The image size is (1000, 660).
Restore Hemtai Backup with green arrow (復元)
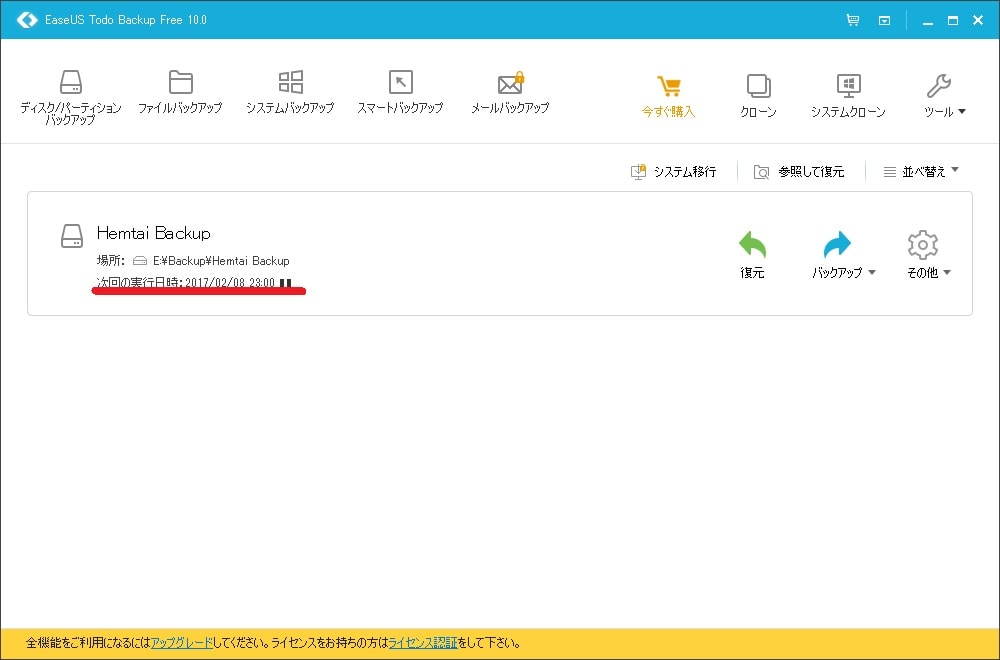(x=752, y=254)
